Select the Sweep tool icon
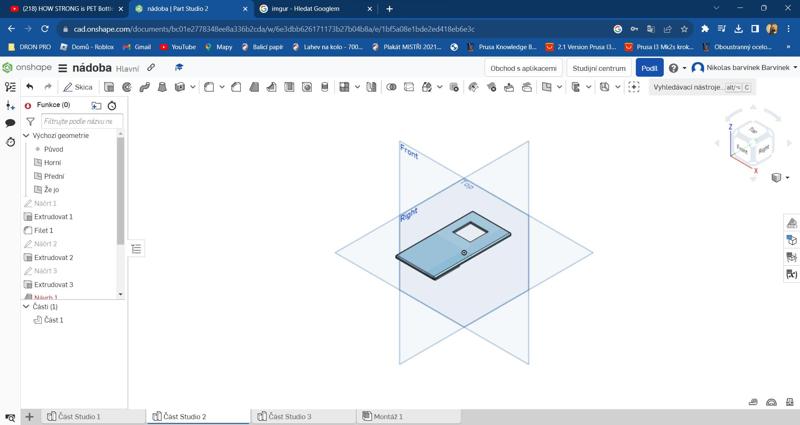The width and height of the screenshot is (800, 425). [x=144, y=87]
